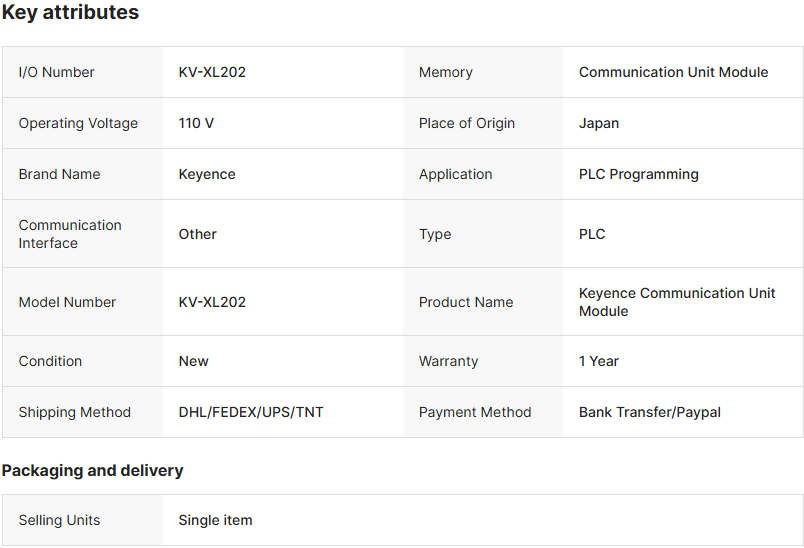Select the Single item value
The width and height of the screenshot is (804, 548).
[x=215, y=520]
